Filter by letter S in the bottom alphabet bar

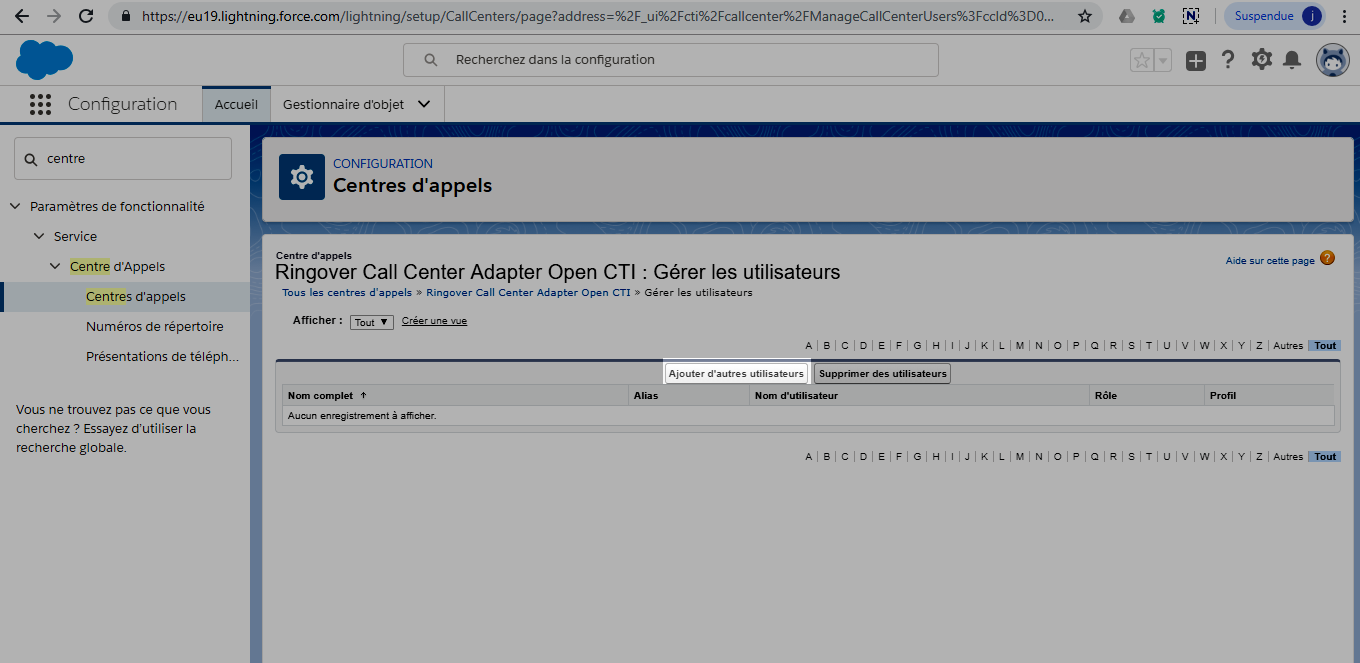click(1131, 457)
